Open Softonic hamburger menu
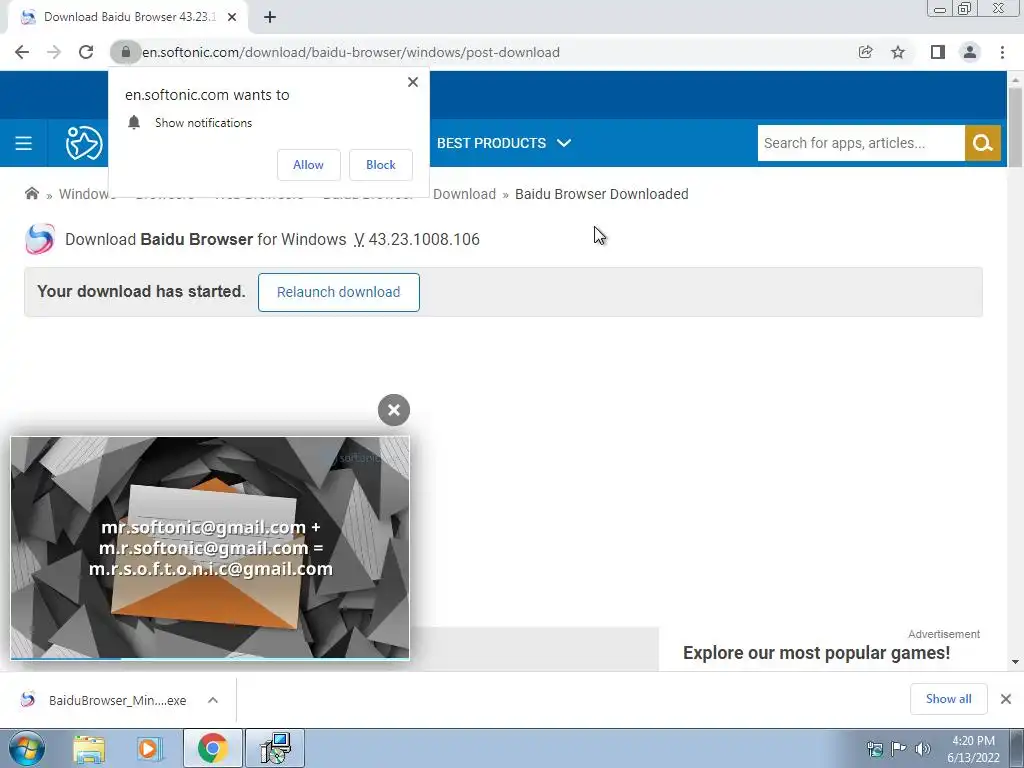 [x=24, y=143]
